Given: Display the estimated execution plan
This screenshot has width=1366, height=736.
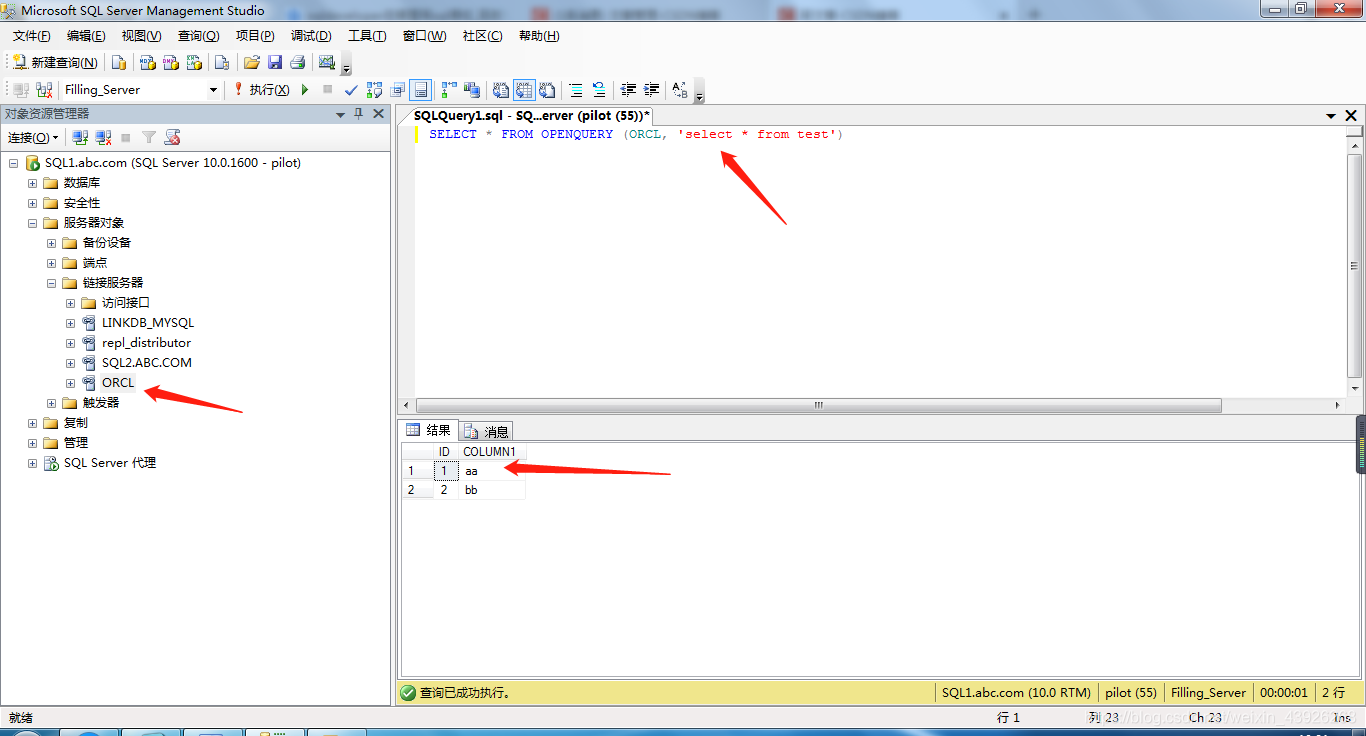Looking at the screenshot, I should (374, 90).
